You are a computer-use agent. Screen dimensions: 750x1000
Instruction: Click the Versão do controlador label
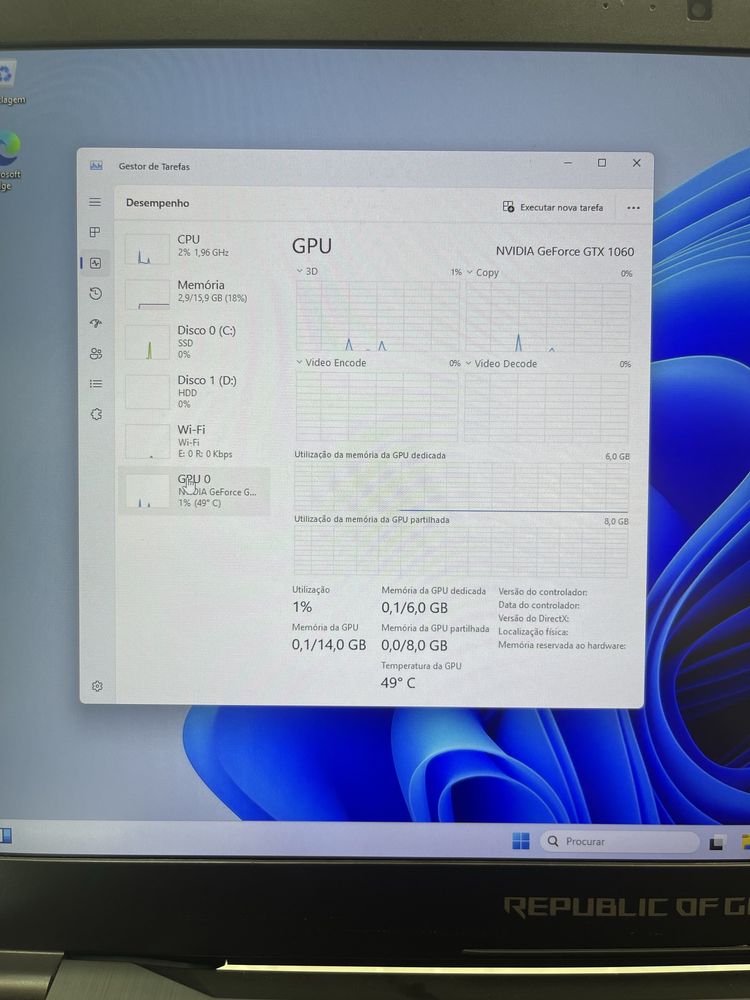543,592
